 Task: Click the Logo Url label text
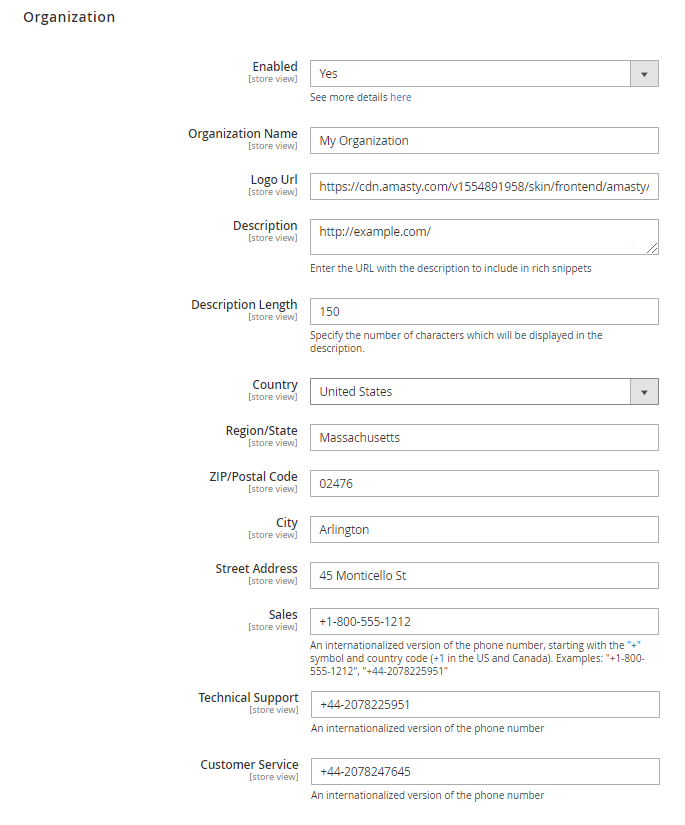coord(273,180)
